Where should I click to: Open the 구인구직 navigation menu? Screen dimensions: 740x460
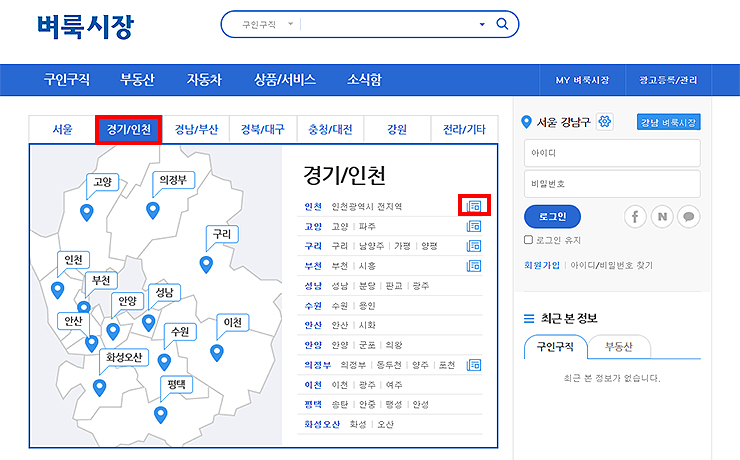67,79
